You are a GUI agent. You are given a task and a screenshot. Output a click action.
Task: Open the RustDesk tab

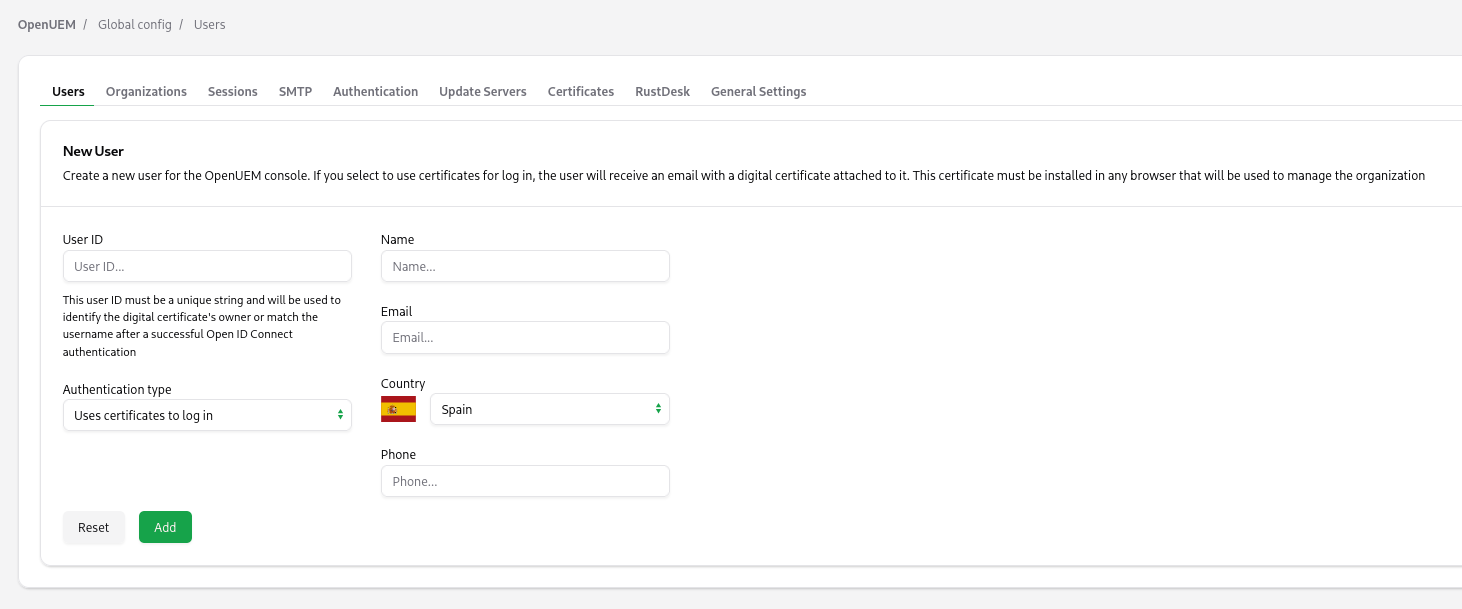click(x=662, y=91)
